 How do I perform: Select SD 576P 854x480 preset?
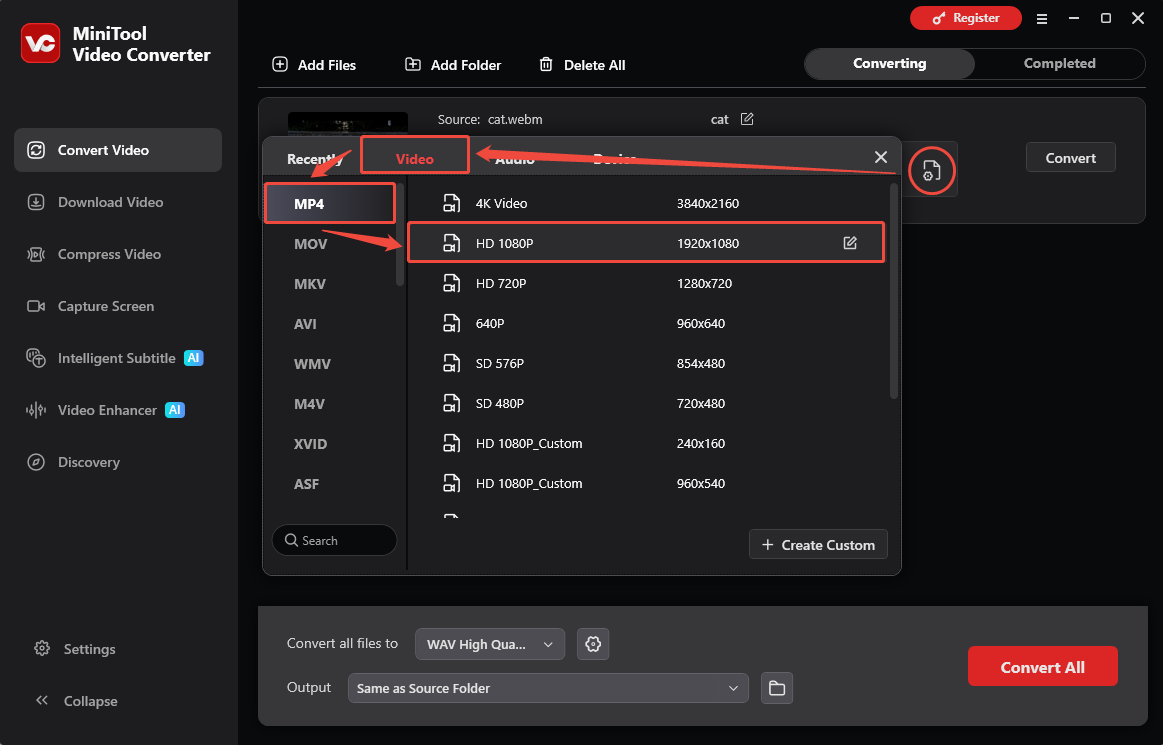646,364
